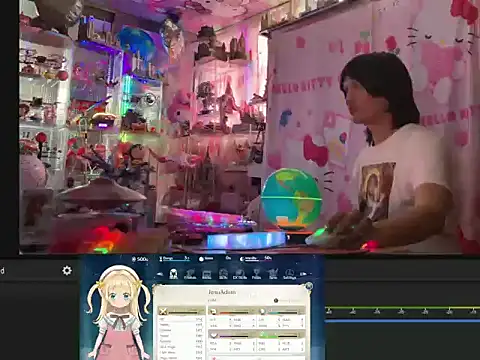Open the Stats character menu icon
The width and height of the screenshot is (480, 360).
[173, 274]
